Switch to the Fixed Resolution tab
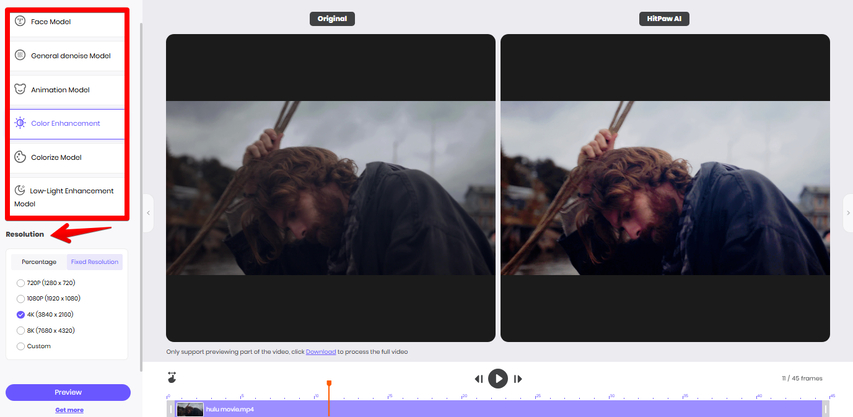Screen dimensions: 853x417 (95, 262)
